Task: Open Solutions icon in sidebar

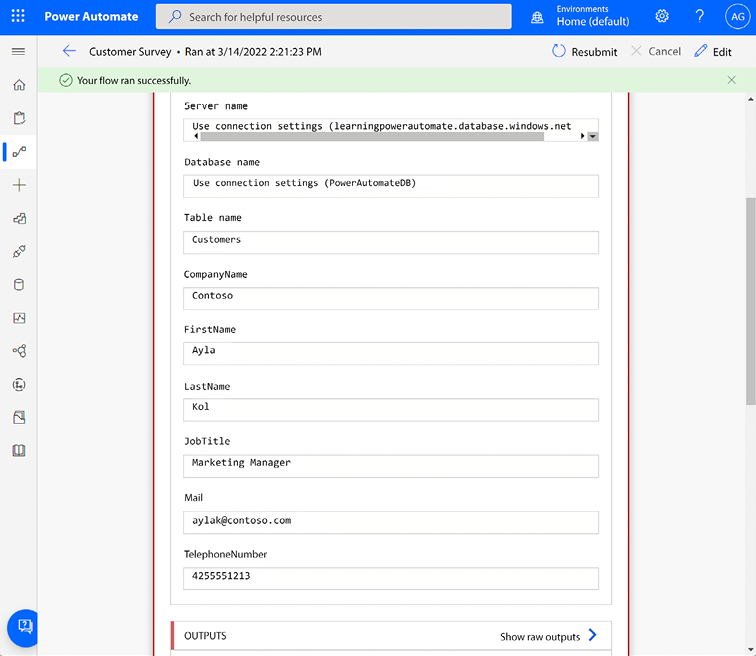Action: click(19, 417)
